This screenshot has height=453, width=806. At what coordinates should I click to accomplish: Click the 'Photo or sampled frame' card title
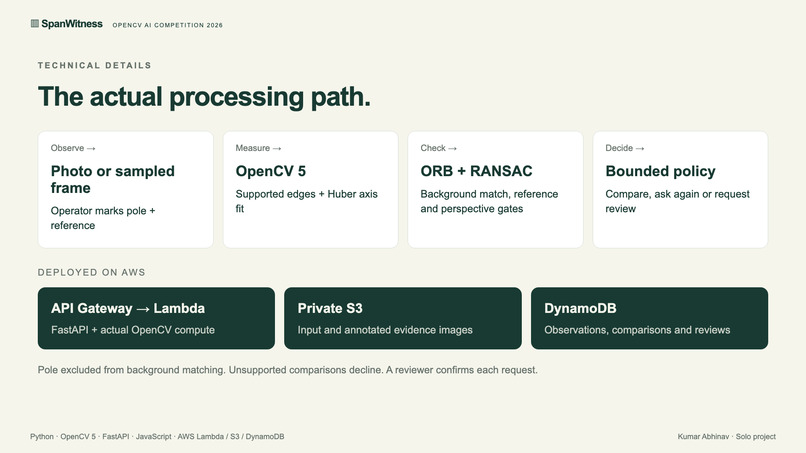point(113,179)
